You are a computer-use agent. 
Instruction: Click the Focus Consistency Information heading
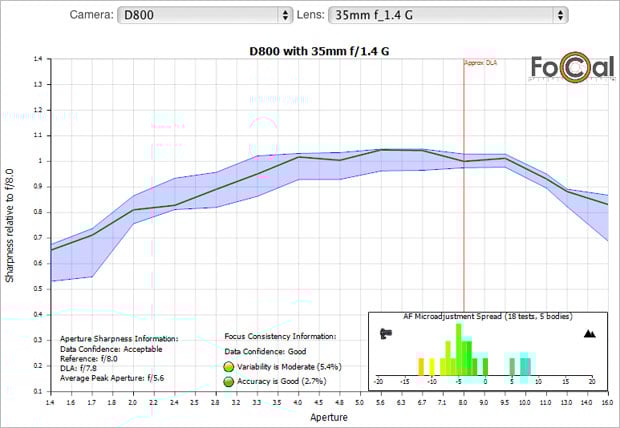[x=280, y=336]
